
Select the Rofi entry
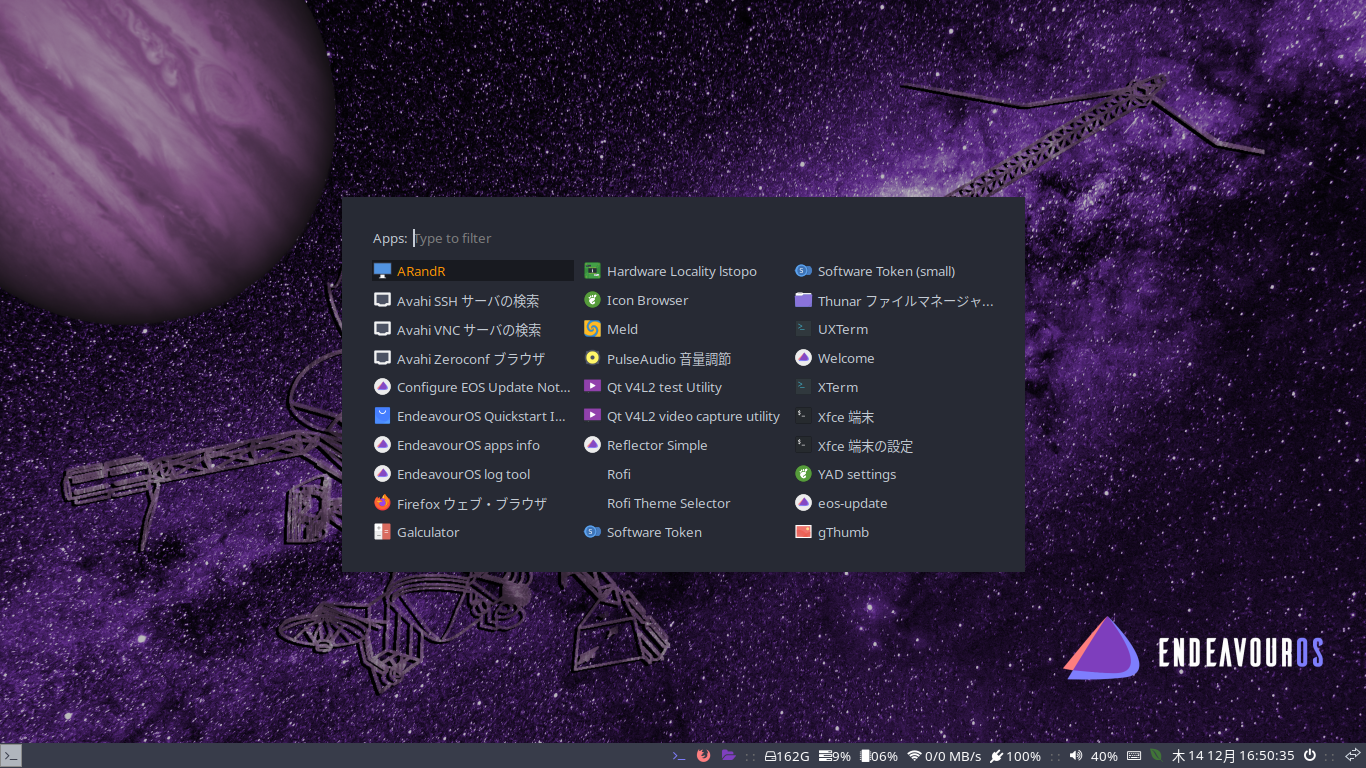683,474
